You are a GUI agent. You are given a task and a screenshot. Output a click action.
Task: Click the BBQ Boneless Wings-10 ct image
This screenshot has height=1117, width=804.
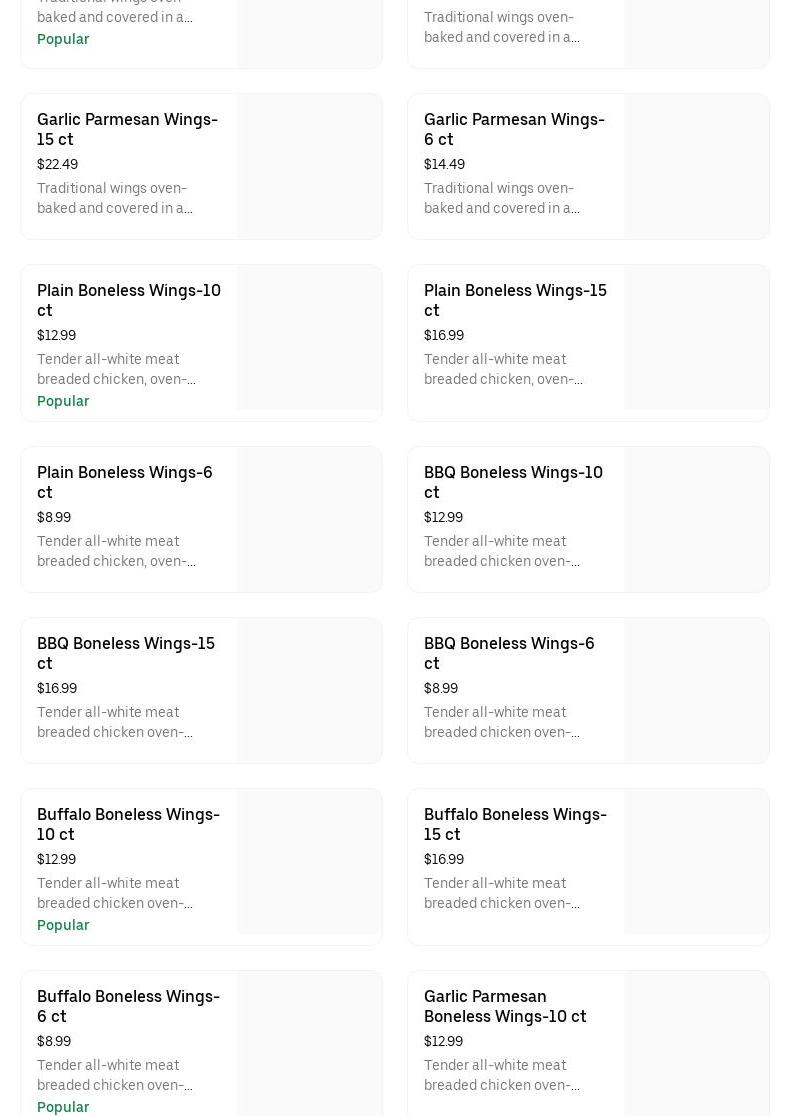[697, 520]
